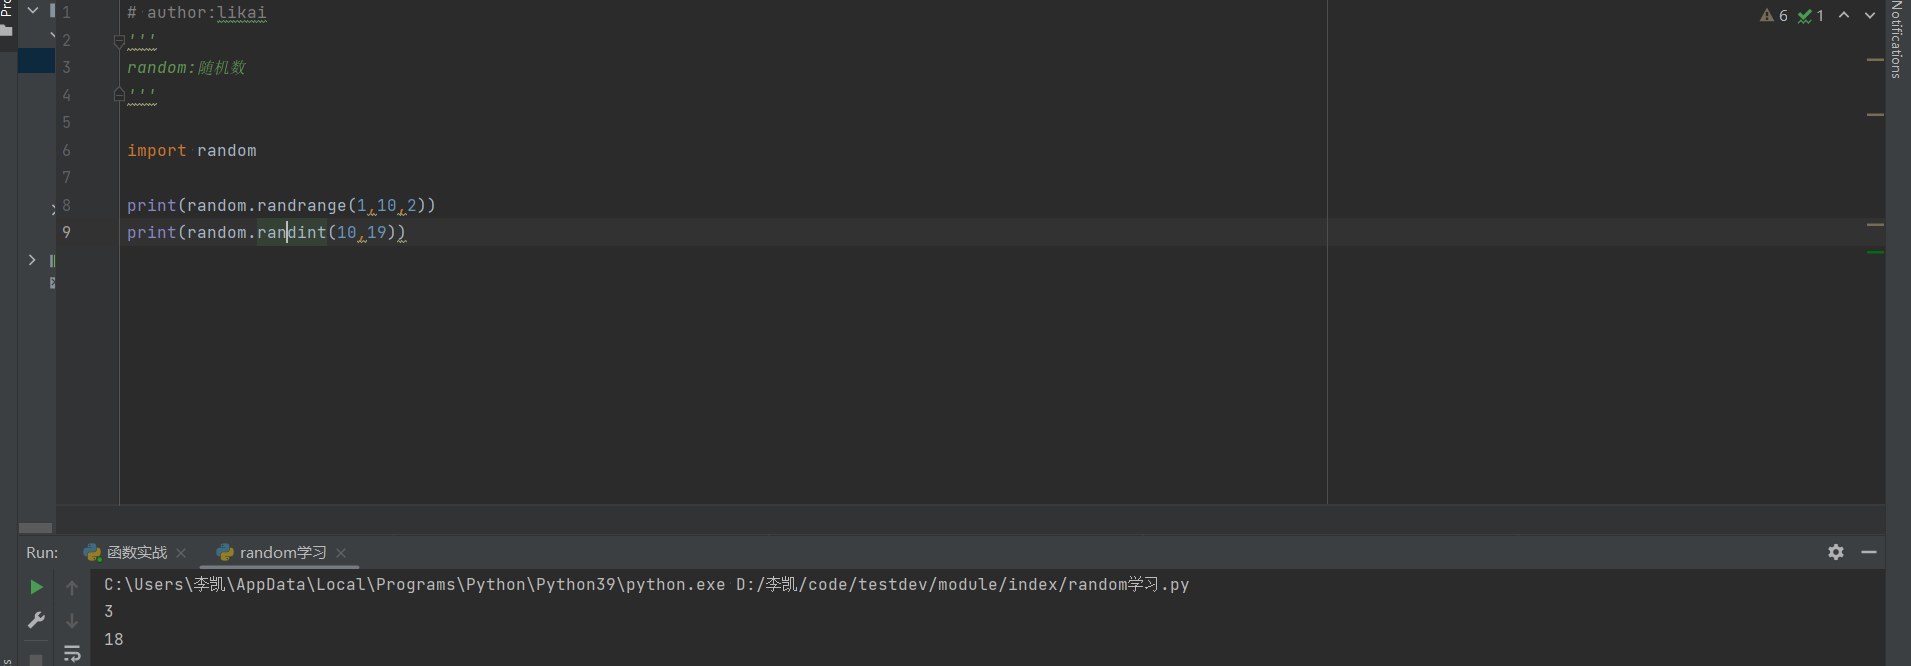Image resolution: width=1911 pixels, height=666 pixels.
Task: Click the up arrow in Run panel
Action: tap(72, 587)
